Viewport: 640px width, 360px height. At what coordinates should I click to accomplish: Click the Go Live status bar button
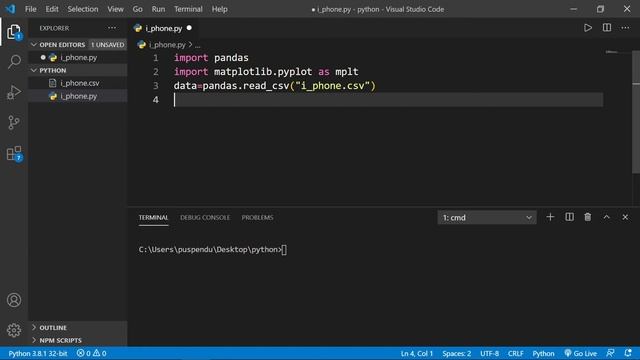point(580,353)
